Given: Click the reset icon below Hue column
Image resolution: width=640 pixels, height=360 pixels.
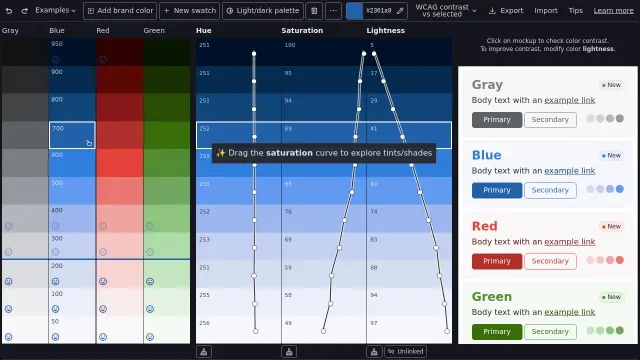Looking at the screenshot, I should tap(204, 351).
